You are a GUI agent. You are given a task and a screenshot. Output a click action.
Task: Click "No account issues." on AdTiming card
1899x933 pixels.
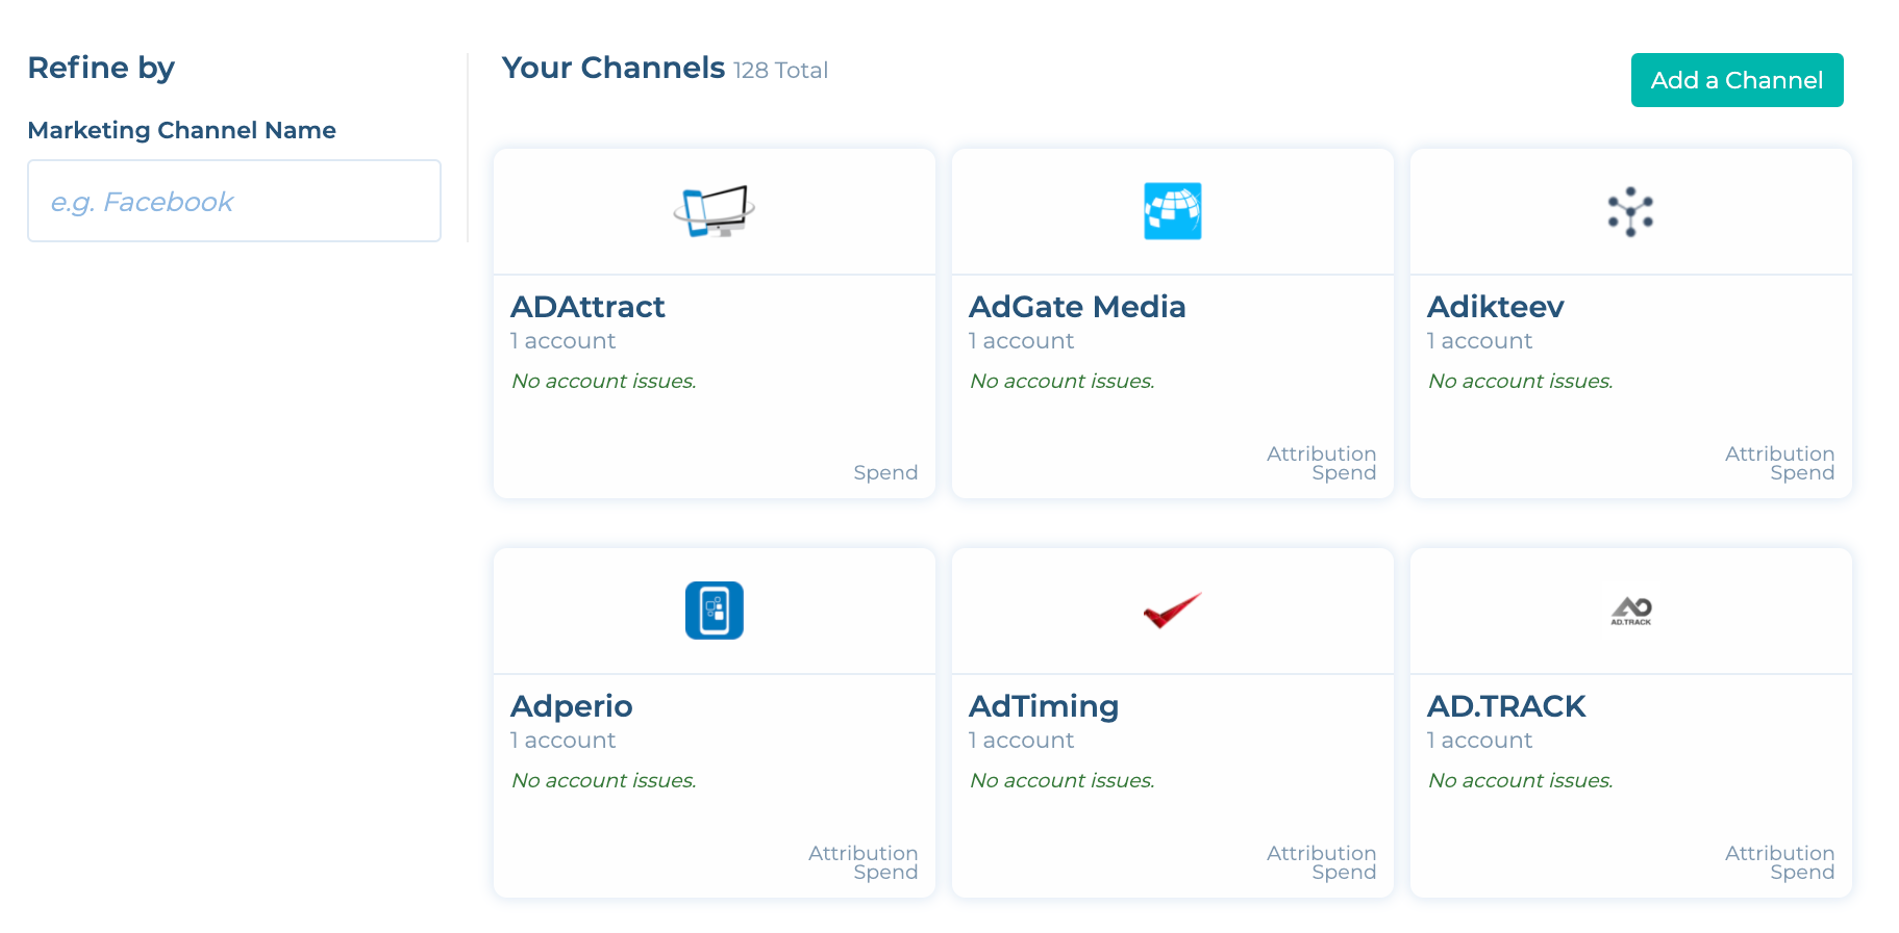pos(1062,780)
